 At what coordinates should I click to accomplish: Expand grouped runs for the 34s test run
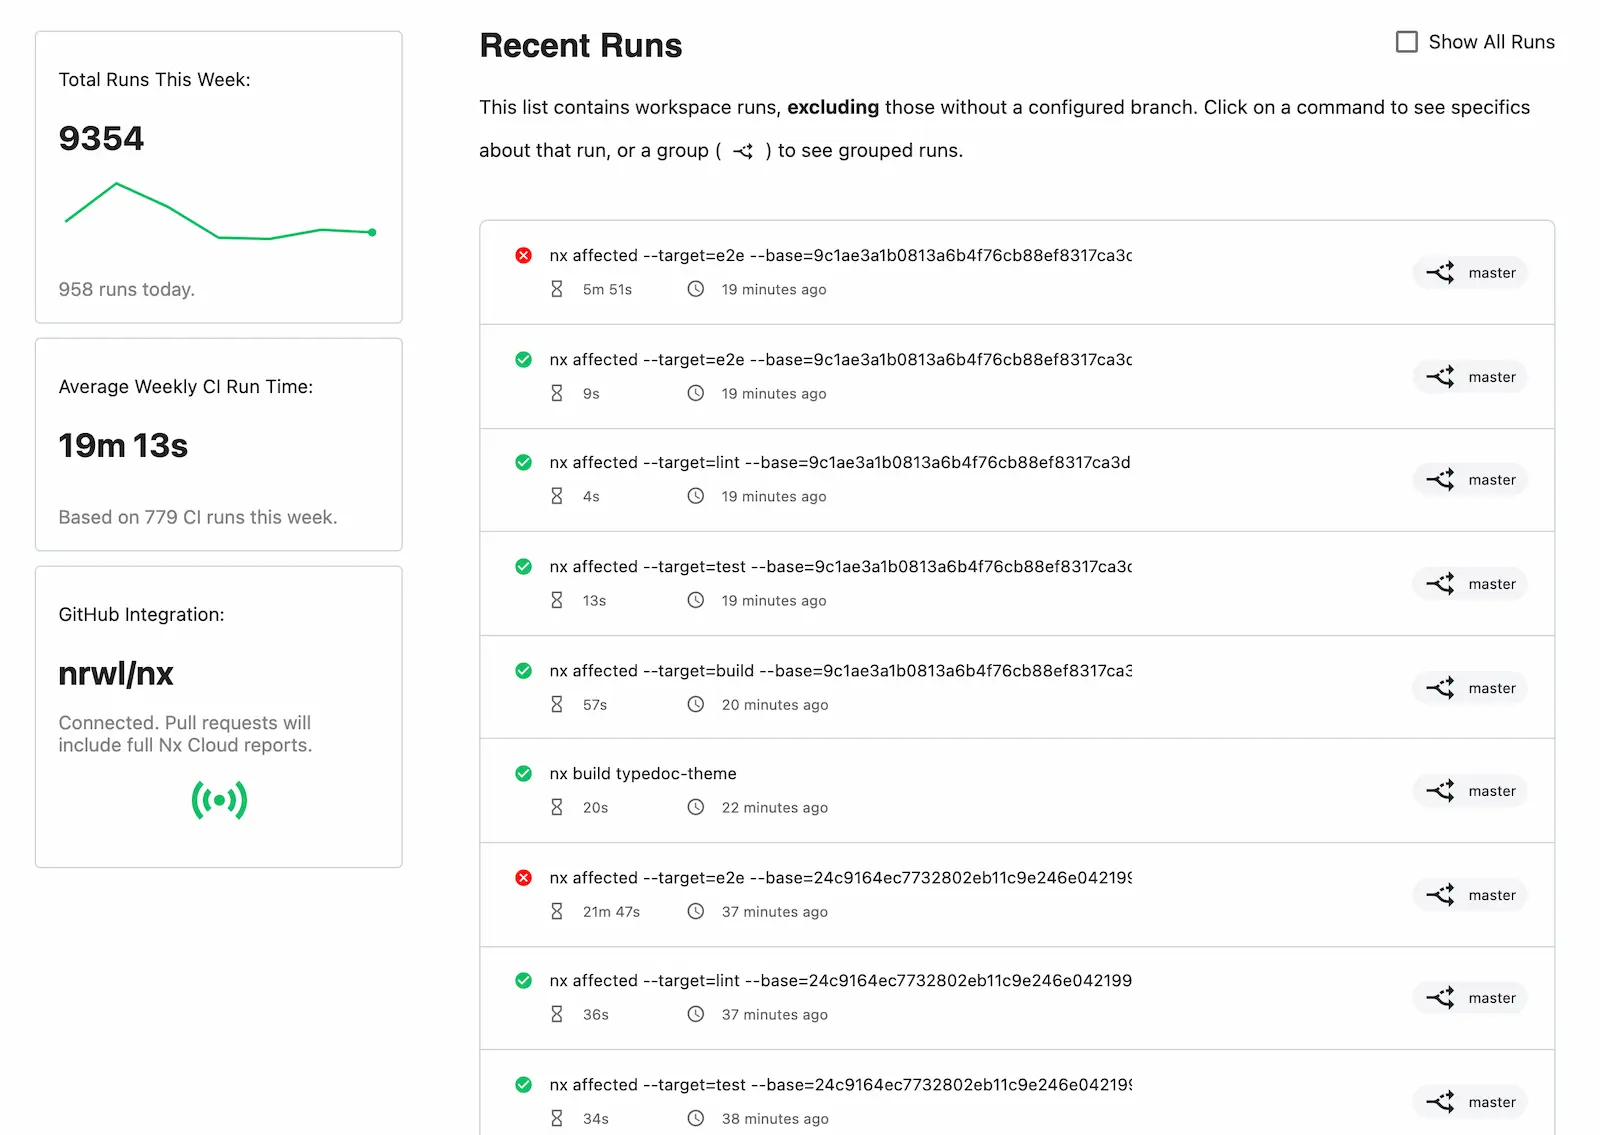[1440, 1102]
